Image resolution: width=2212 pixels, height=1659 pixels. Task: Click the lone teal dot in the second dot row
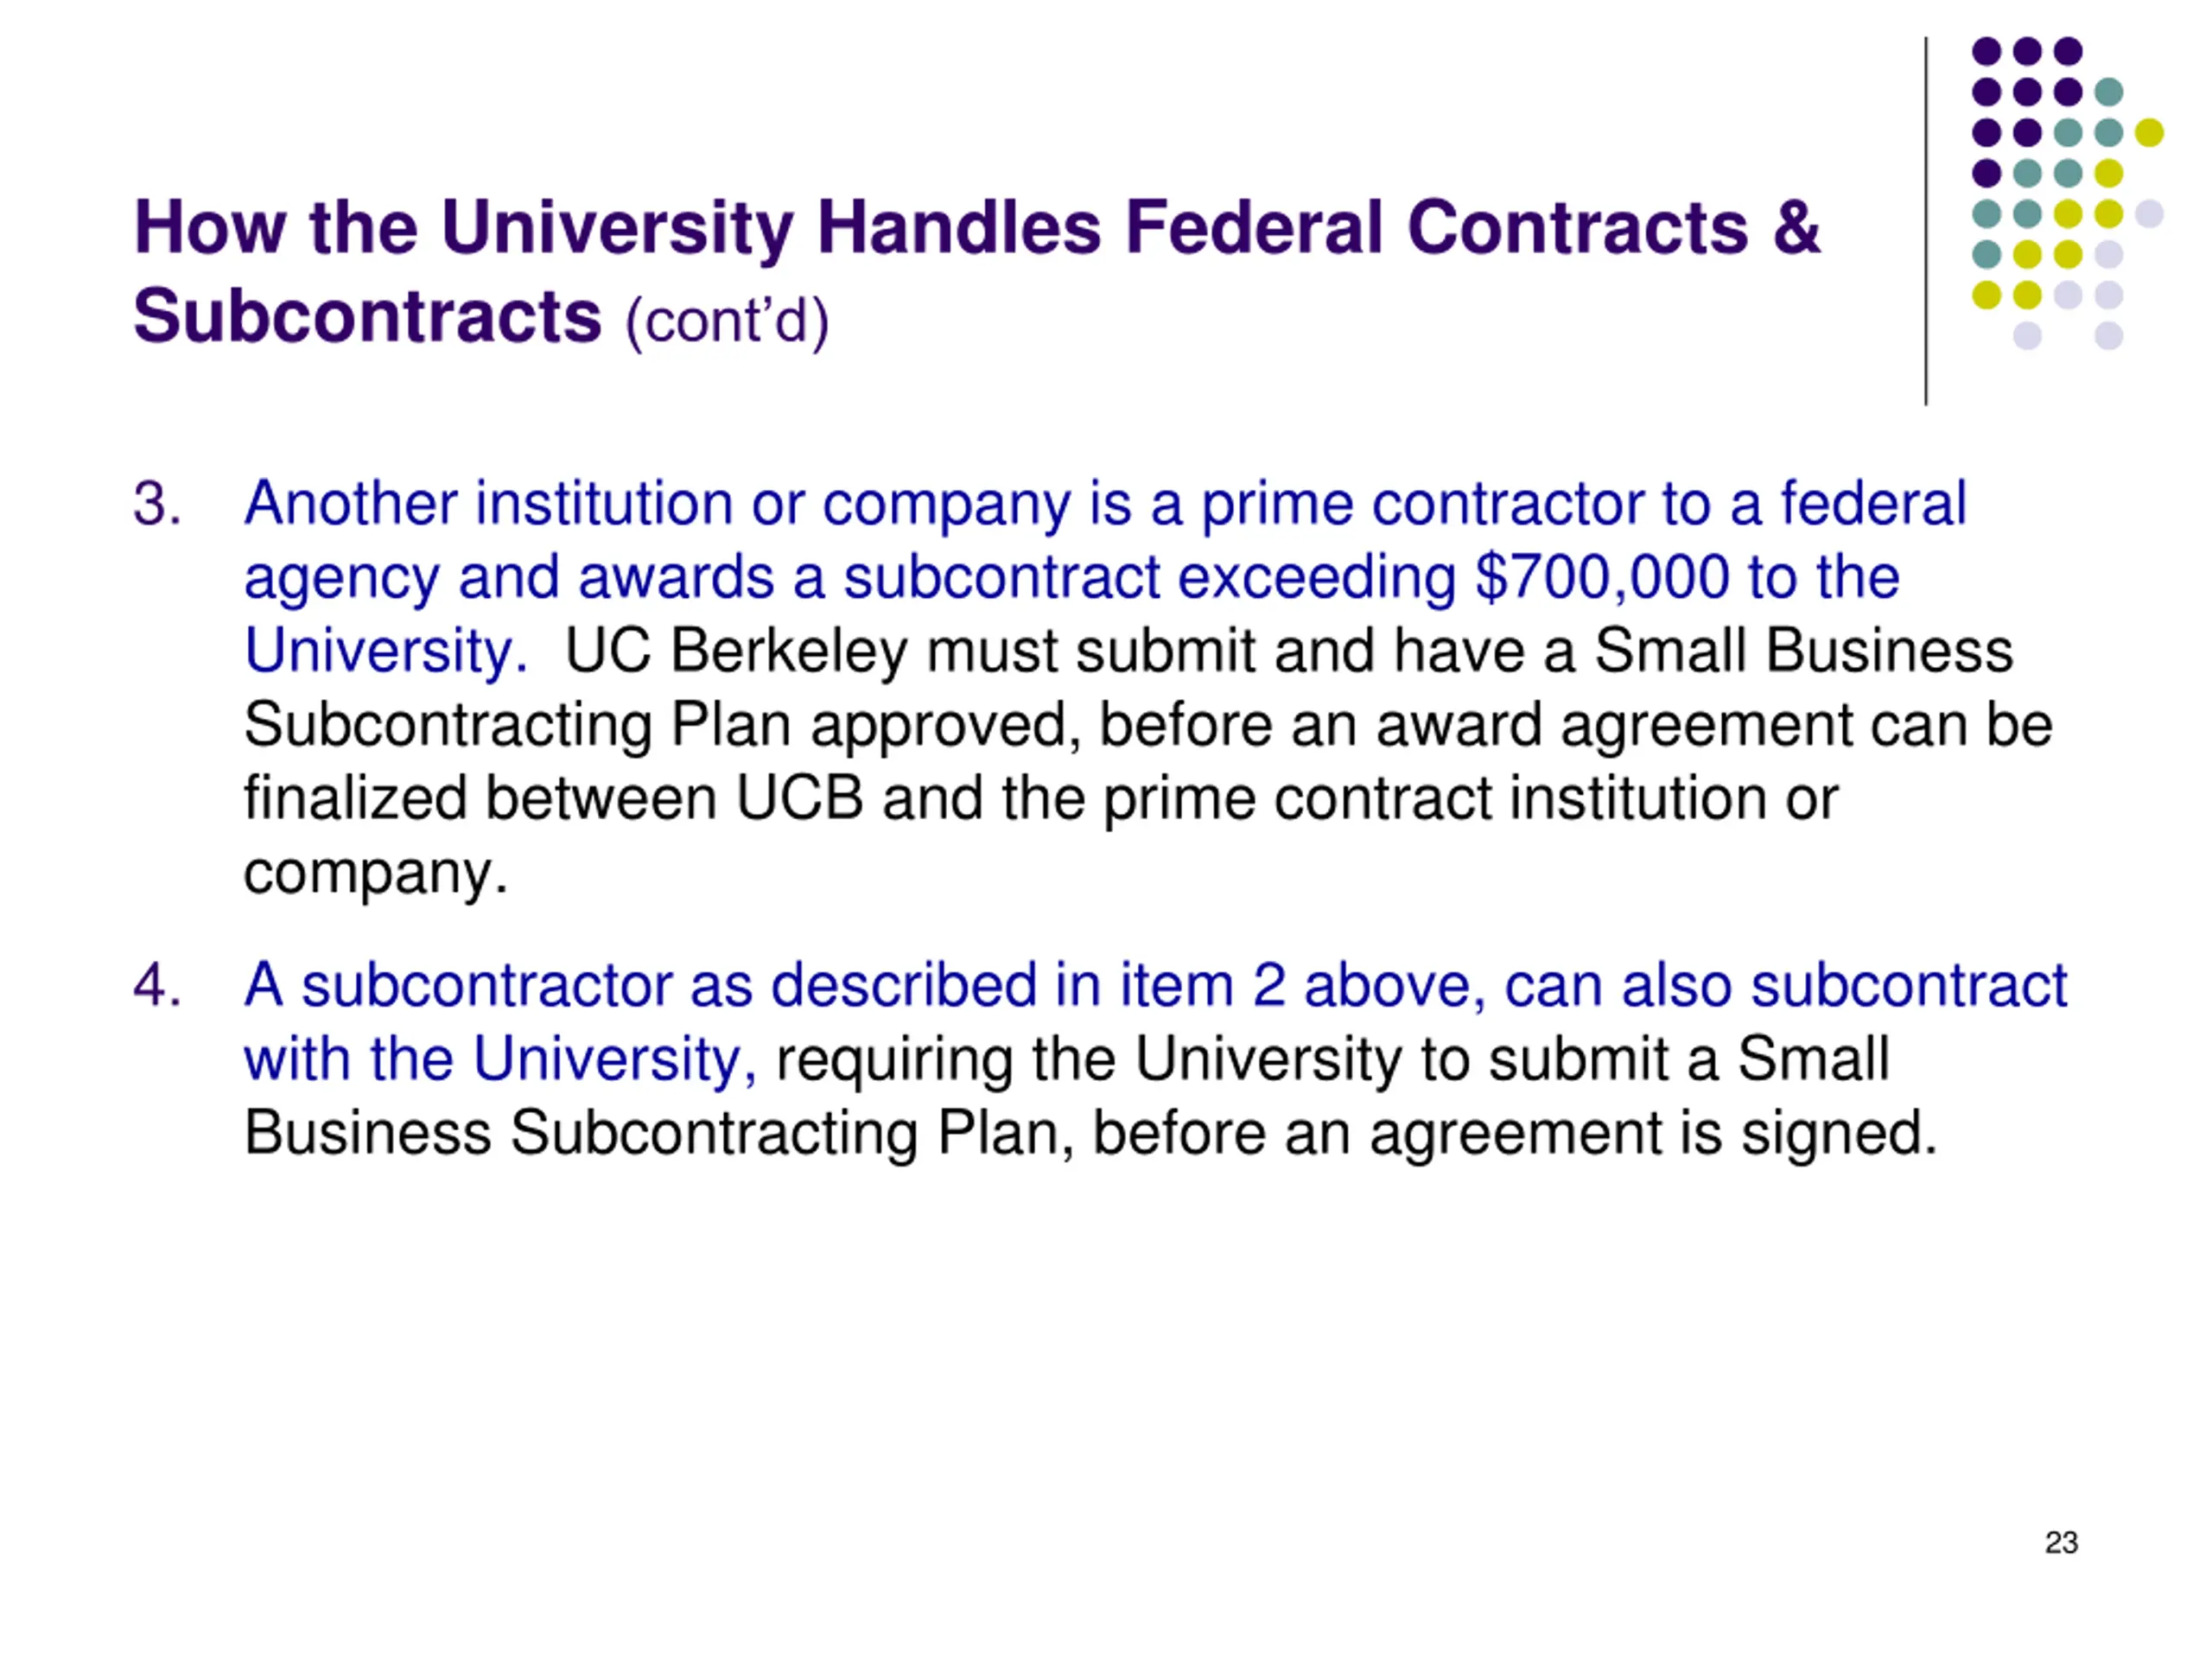pos(2108,92)
